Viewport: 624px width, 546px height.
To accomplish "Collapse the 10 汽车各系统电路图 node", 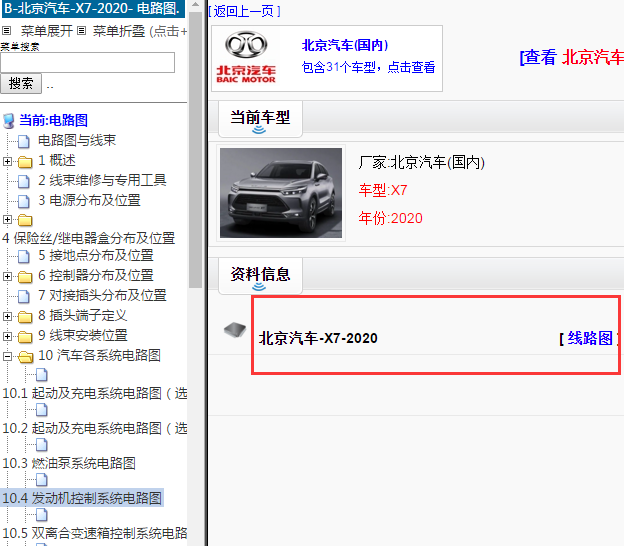I will click(x=7, y=356).
